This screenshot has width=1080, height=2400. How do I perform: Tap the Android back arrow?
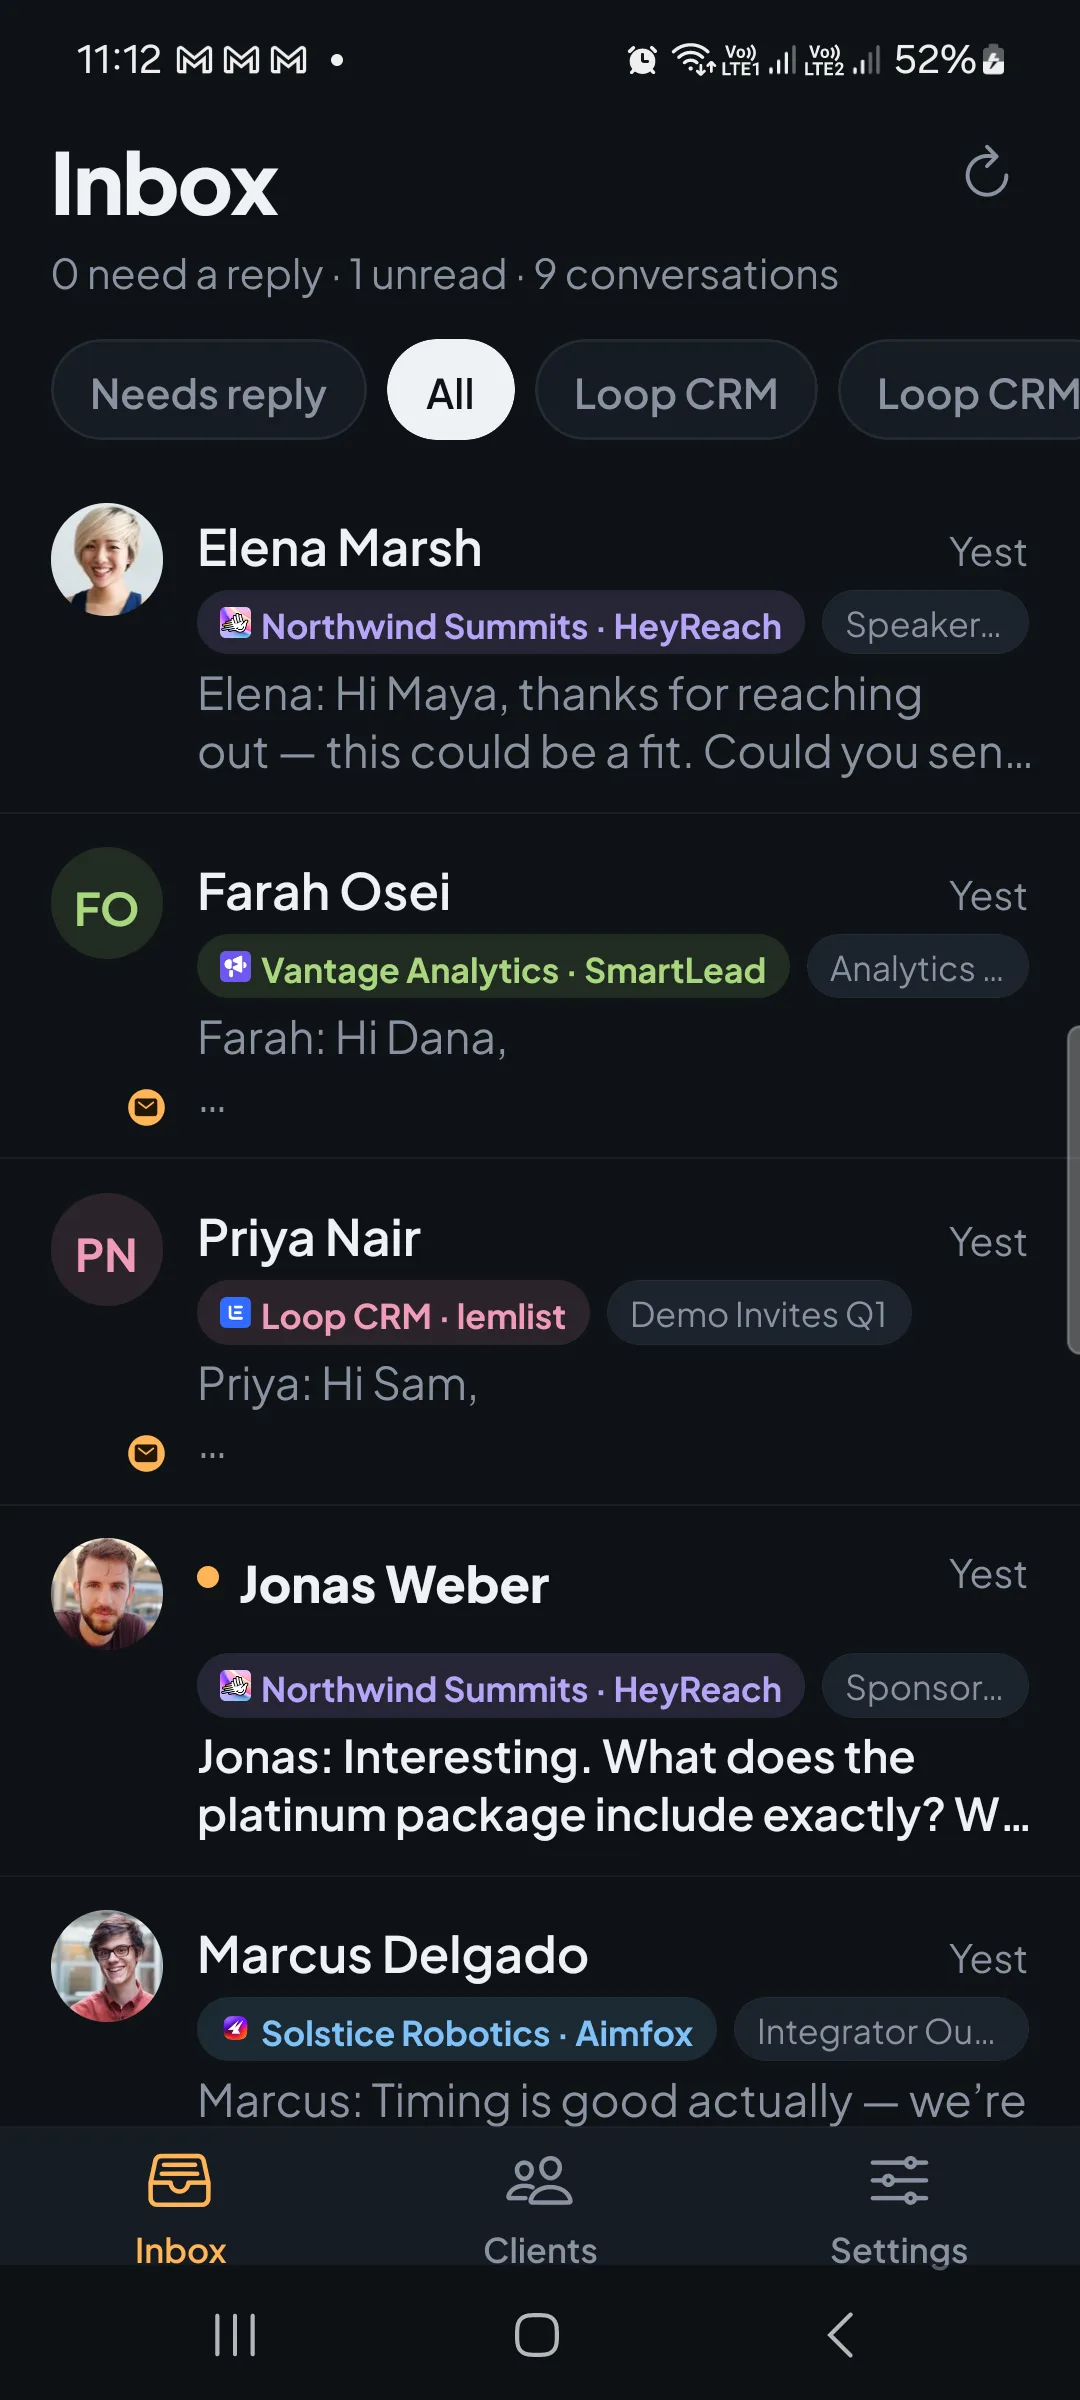tap(841, 2335)
